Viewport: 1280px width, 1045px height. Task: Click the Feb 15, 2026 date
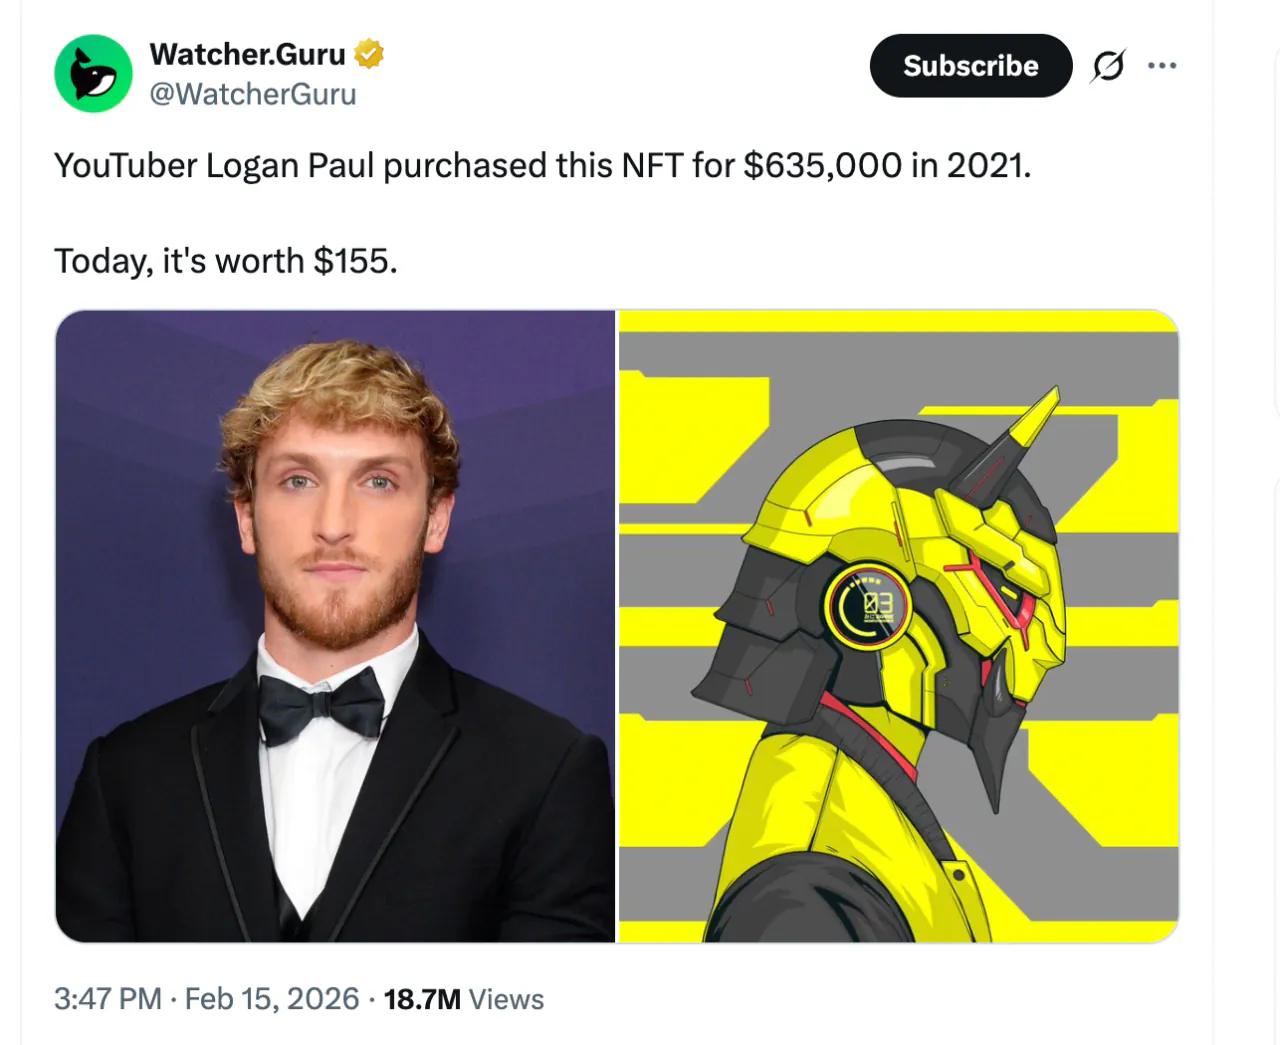[272, 999]
